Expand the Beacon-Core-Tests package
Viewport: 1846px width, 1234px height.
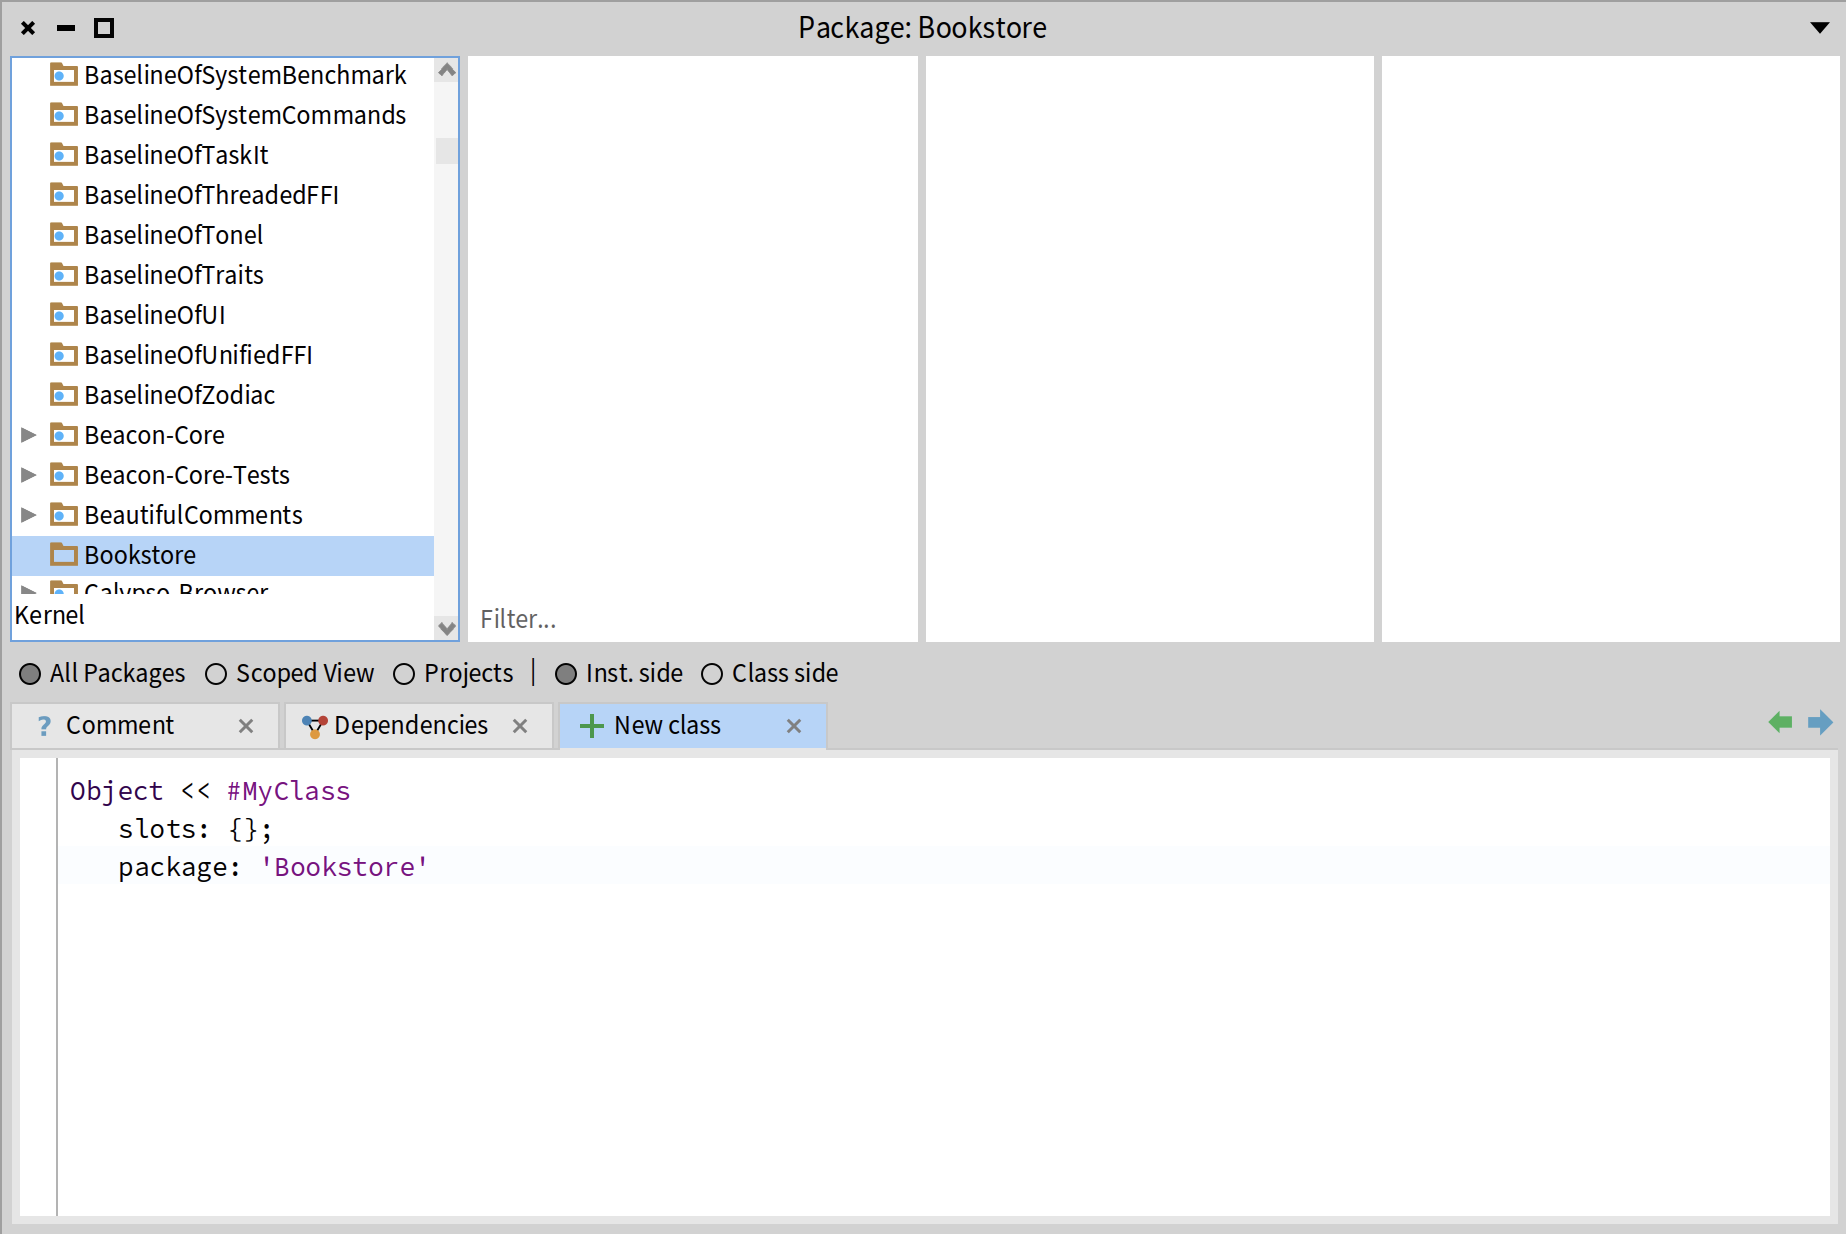click(29, 475)
